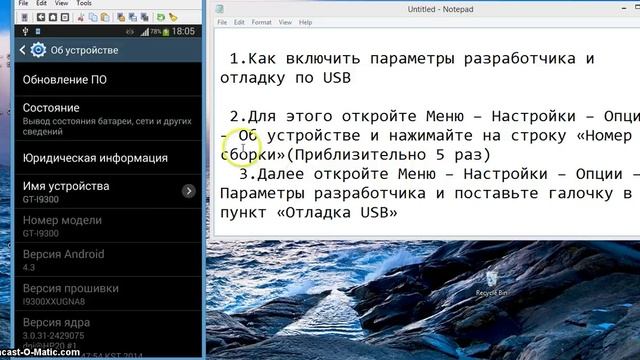Click the yellow flashlight icon in phone mirror toolbar

click(173, 17)
